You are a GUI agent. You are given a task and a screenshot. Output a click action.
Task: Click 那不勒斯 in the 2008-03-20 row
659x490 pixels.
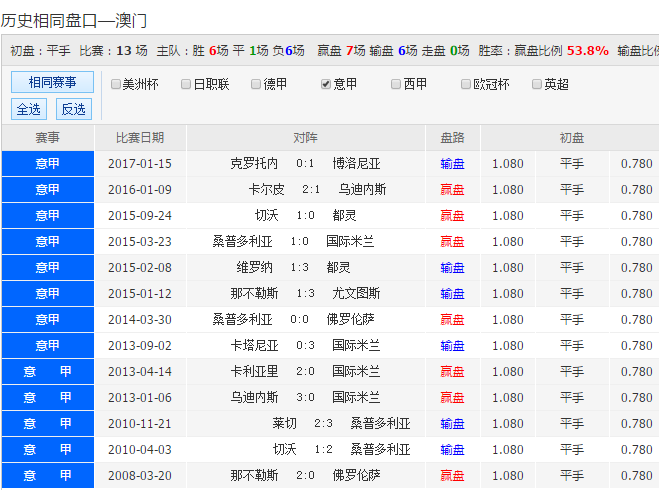[x=254, y=476]
